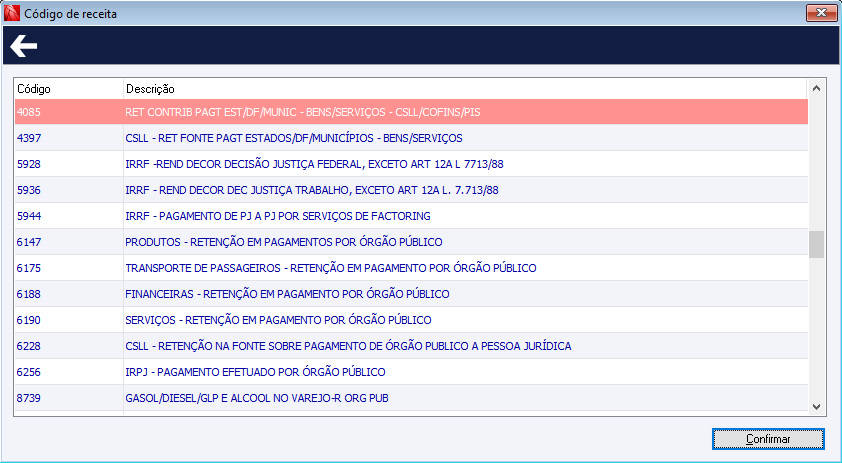
Task: Select IRRF REND DECOR DEC JUSTIÇA TRABALHO description
Action: coord(312,190)
